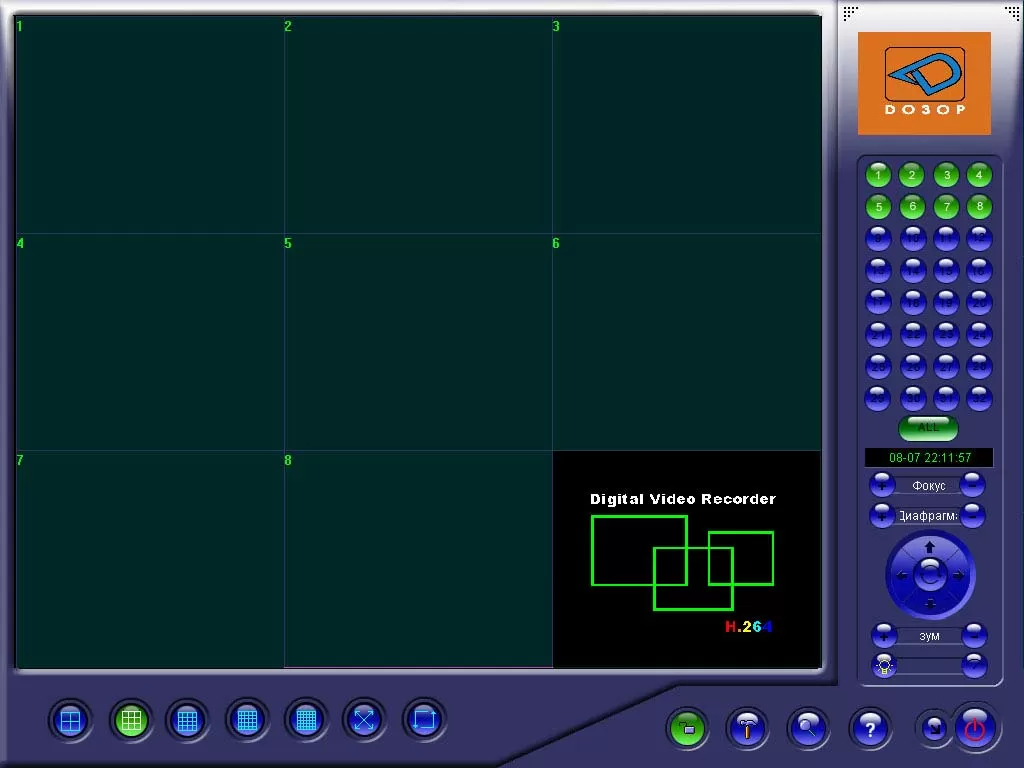This screenshot has width=1024, height=768.
Task: Click the Digital Video Recorder H.264 pane
Action: point(686,559)
